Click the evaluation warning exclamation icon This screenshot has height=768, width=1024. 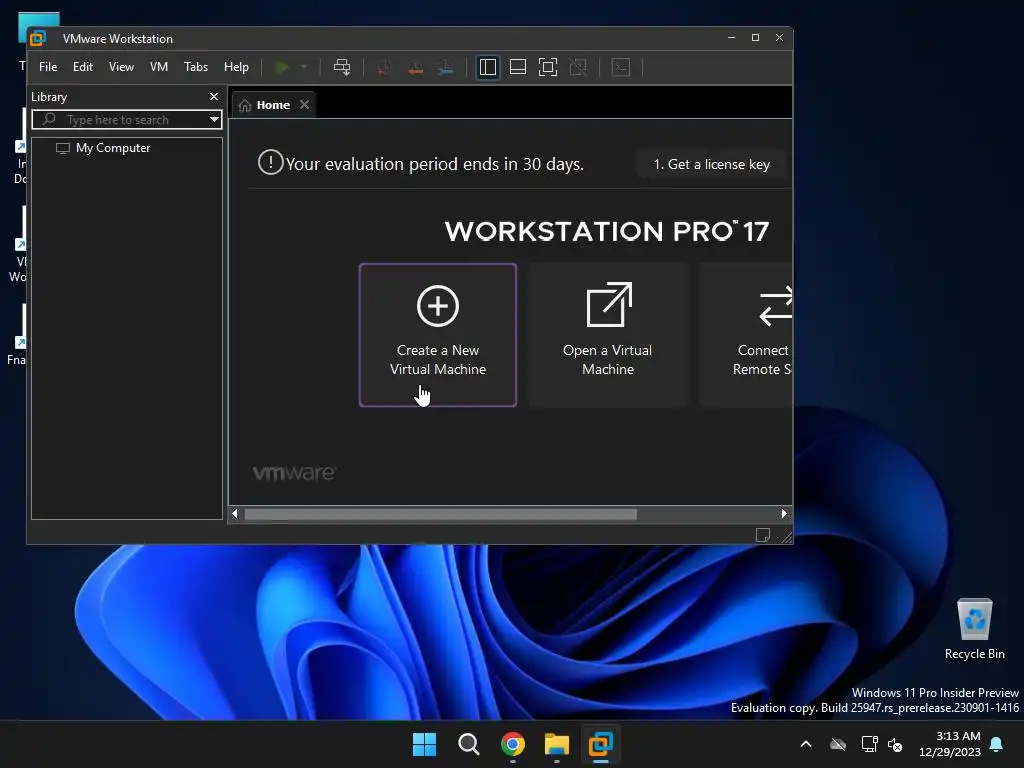(x=270, y=163)
